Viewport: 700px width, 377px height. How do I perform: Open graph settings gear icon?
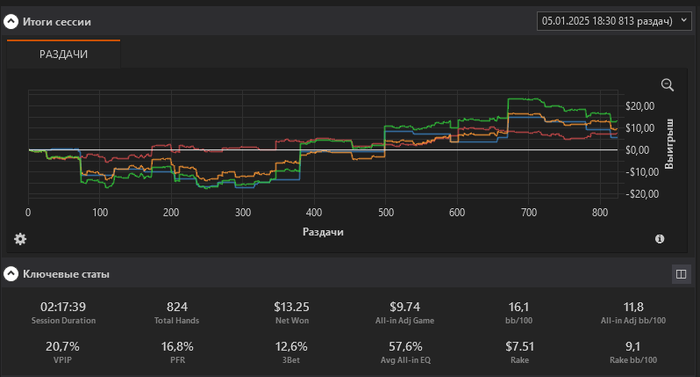(x=20, y=239)
